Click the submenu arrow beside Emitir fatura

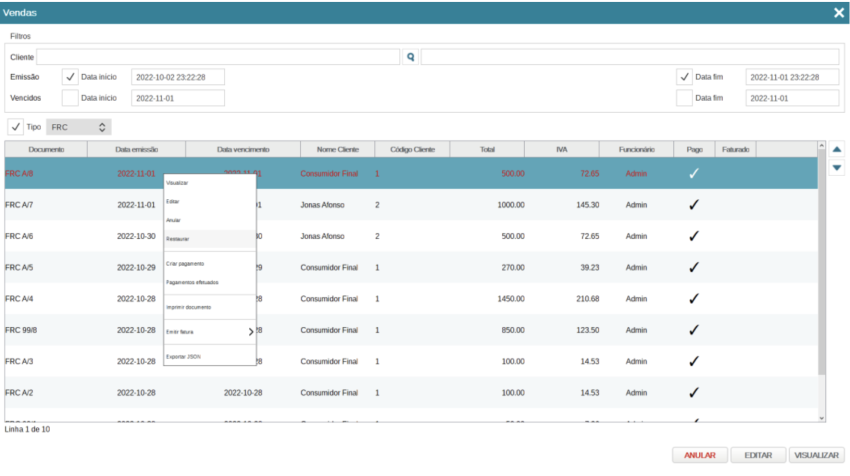[250, 331]
